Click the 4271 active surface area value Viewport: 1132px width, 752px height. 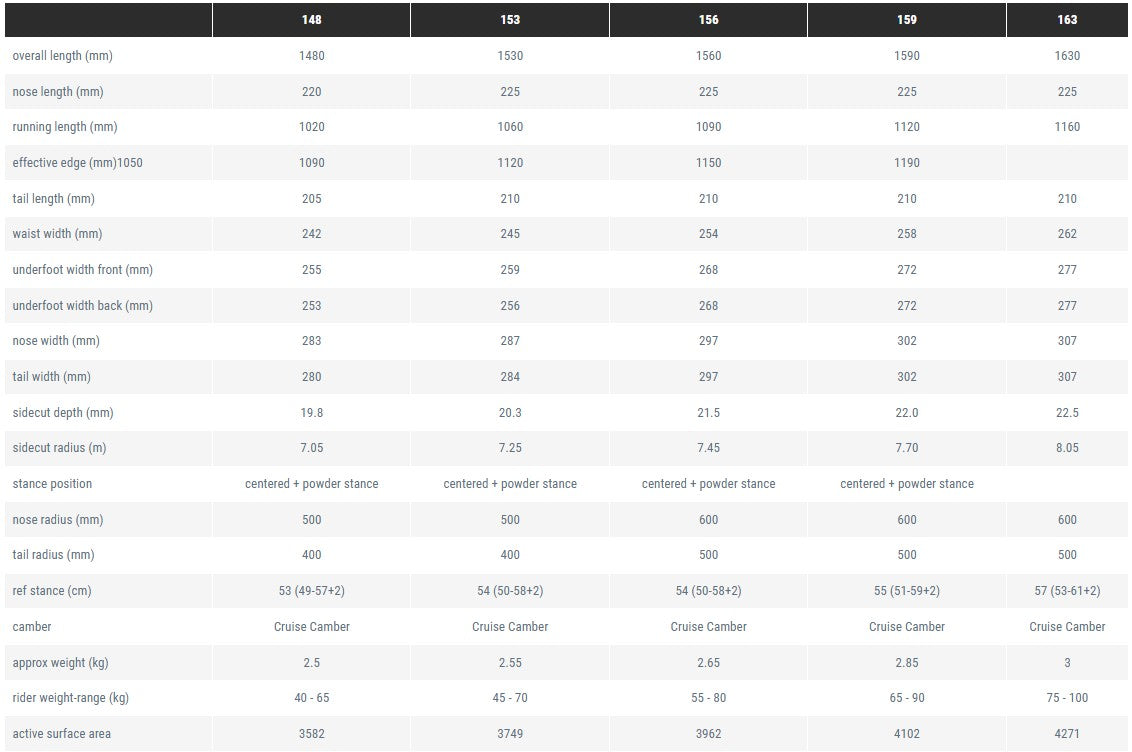point(1067,734)
